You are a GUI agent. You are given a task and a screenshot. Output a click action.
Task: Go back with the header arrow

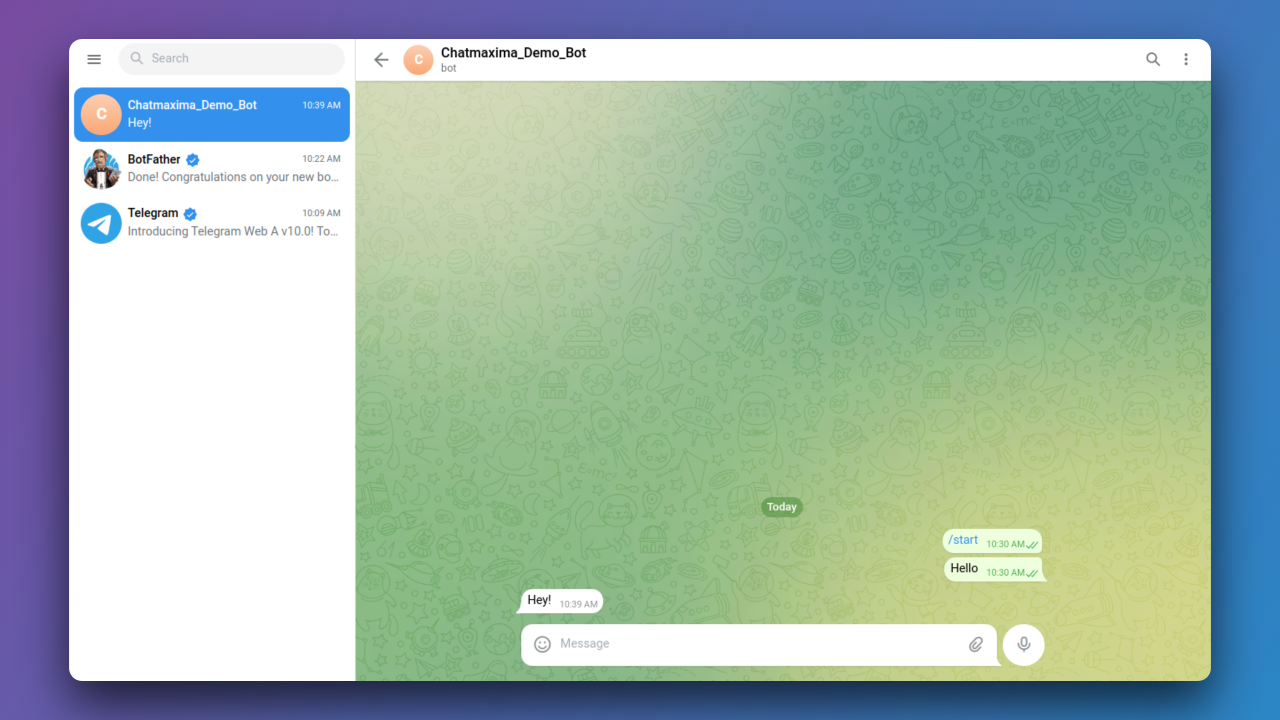[381, 60]
